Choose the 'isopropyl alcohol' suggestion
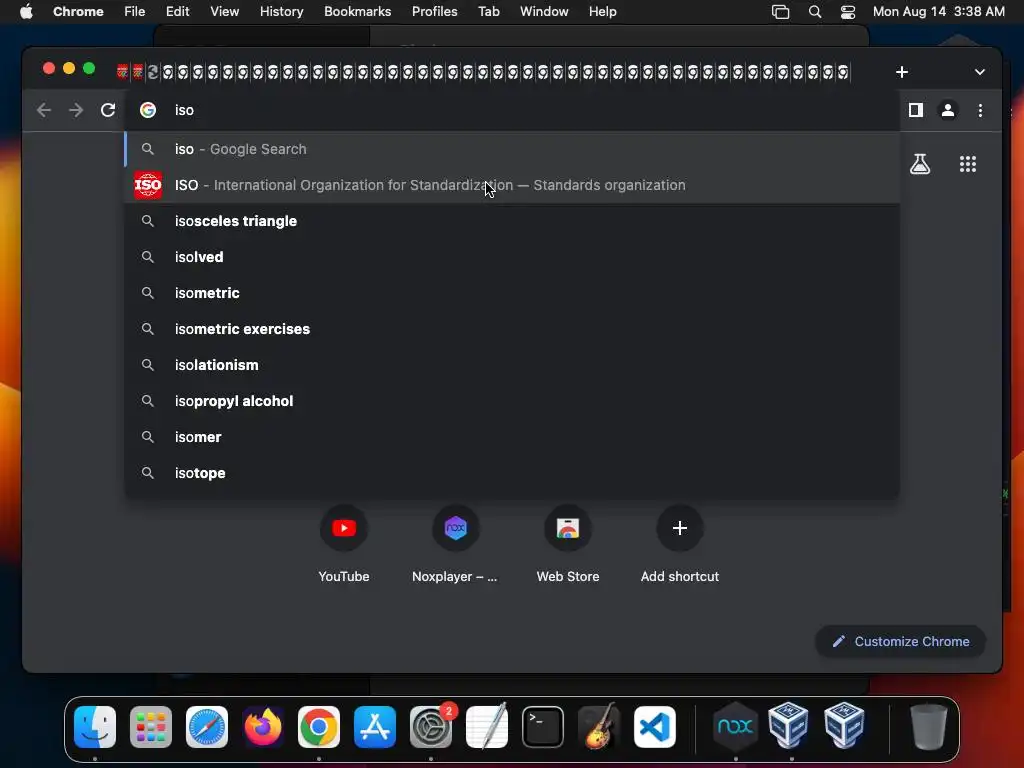This screenshot has height=768, width=1024. coord(512,401)
